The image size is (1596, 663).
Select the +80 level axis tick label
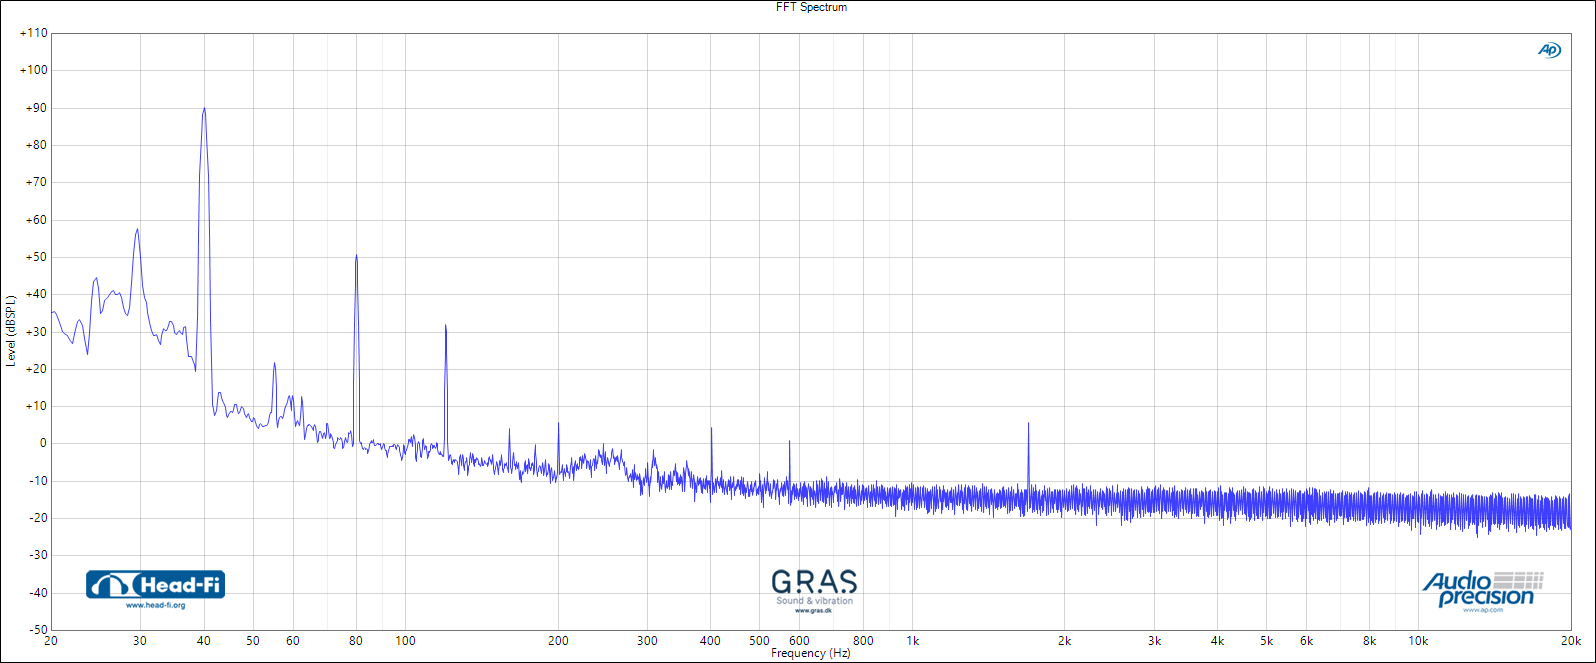pyautogui.click(x=36, y=145)
